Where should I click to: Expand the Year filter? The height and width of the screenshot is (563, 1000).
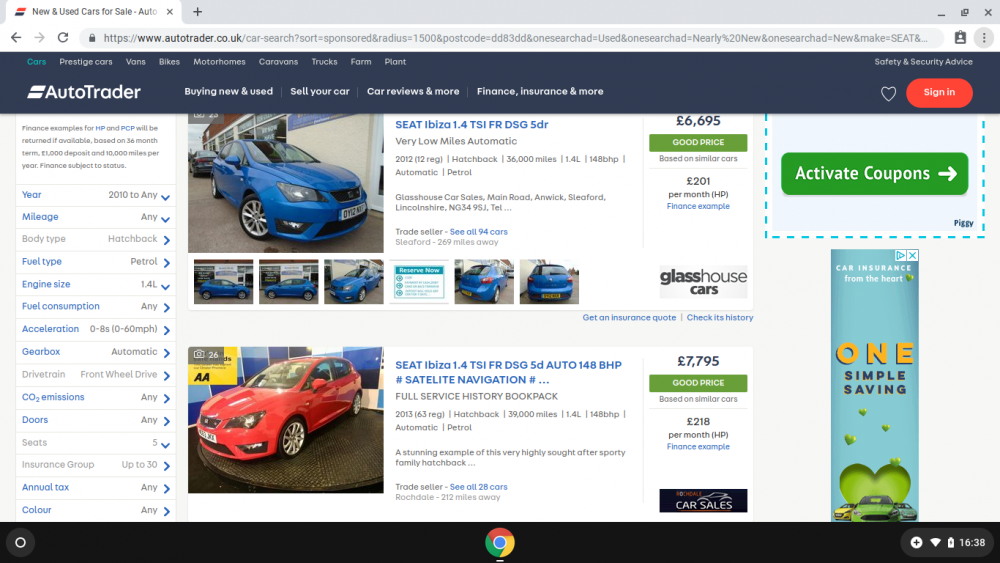(94, 195)
